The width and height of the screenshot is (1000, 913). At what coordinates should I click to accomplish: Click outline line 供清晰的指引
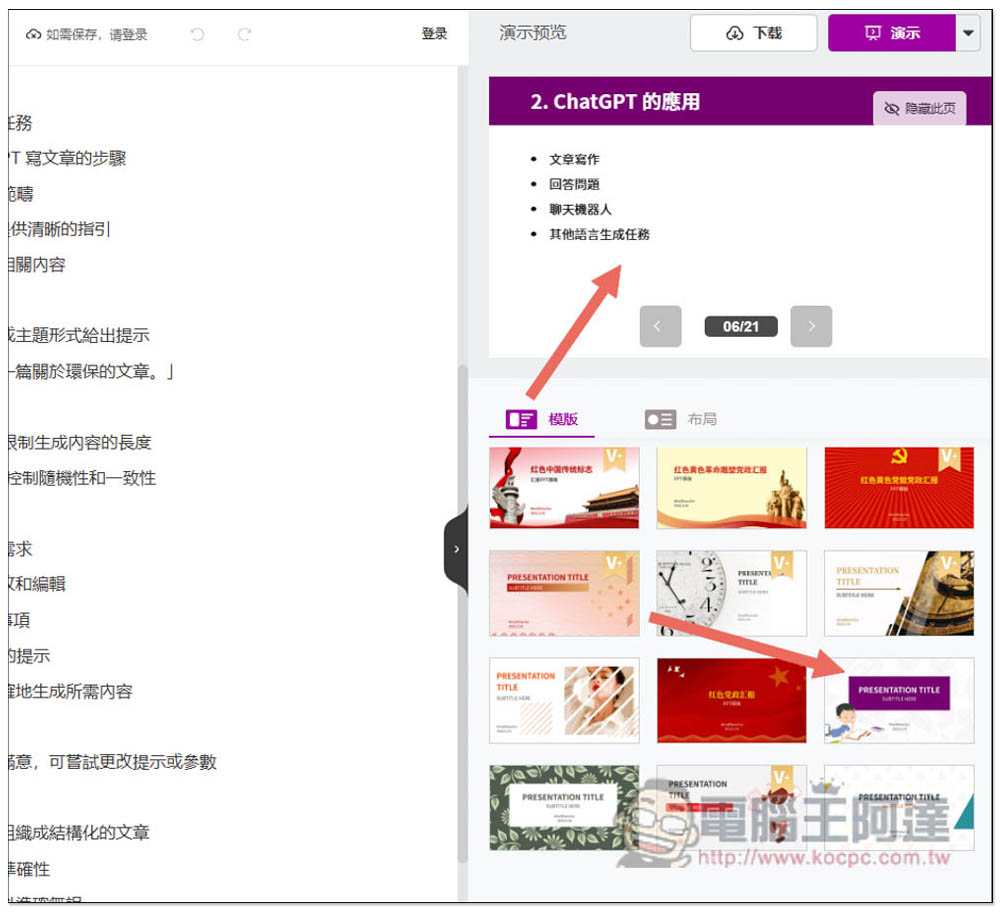(60, 229)
